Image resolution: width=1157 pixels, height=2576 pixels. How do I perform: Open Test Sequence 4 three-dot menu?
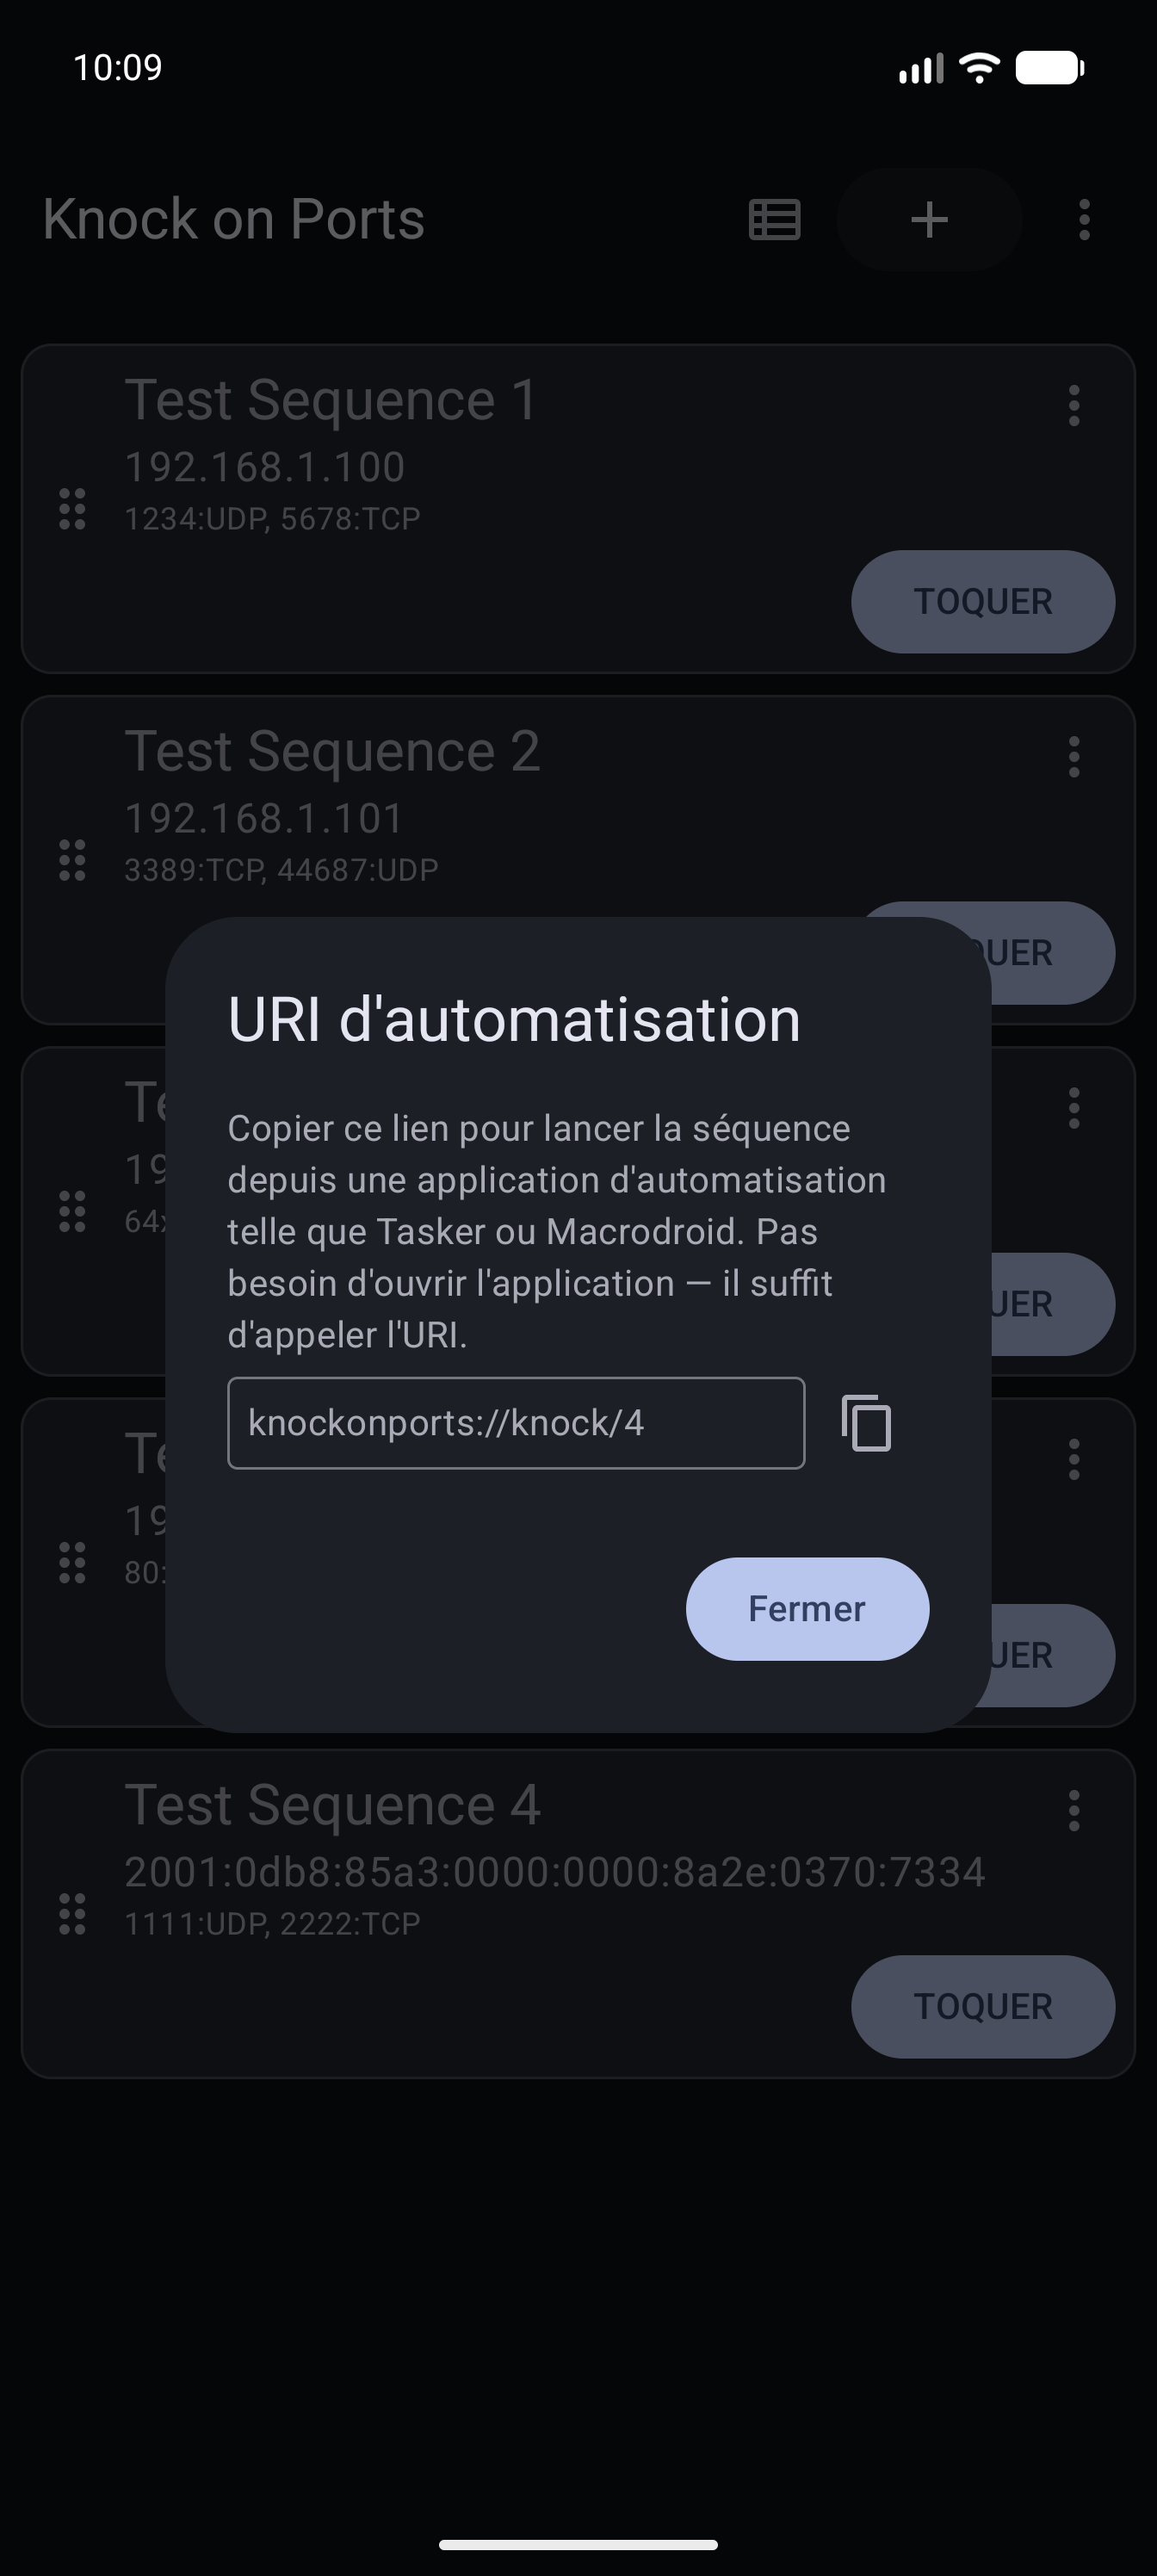[1074, 1811]
